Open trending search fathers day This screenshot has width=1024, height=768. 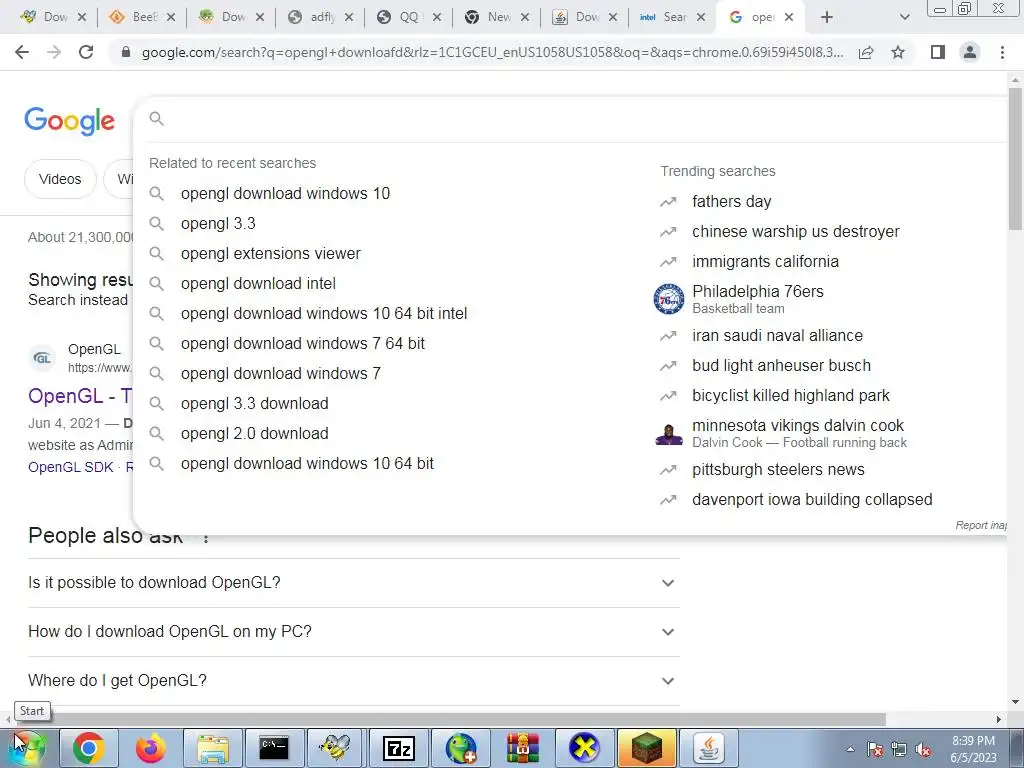[731, 202]
